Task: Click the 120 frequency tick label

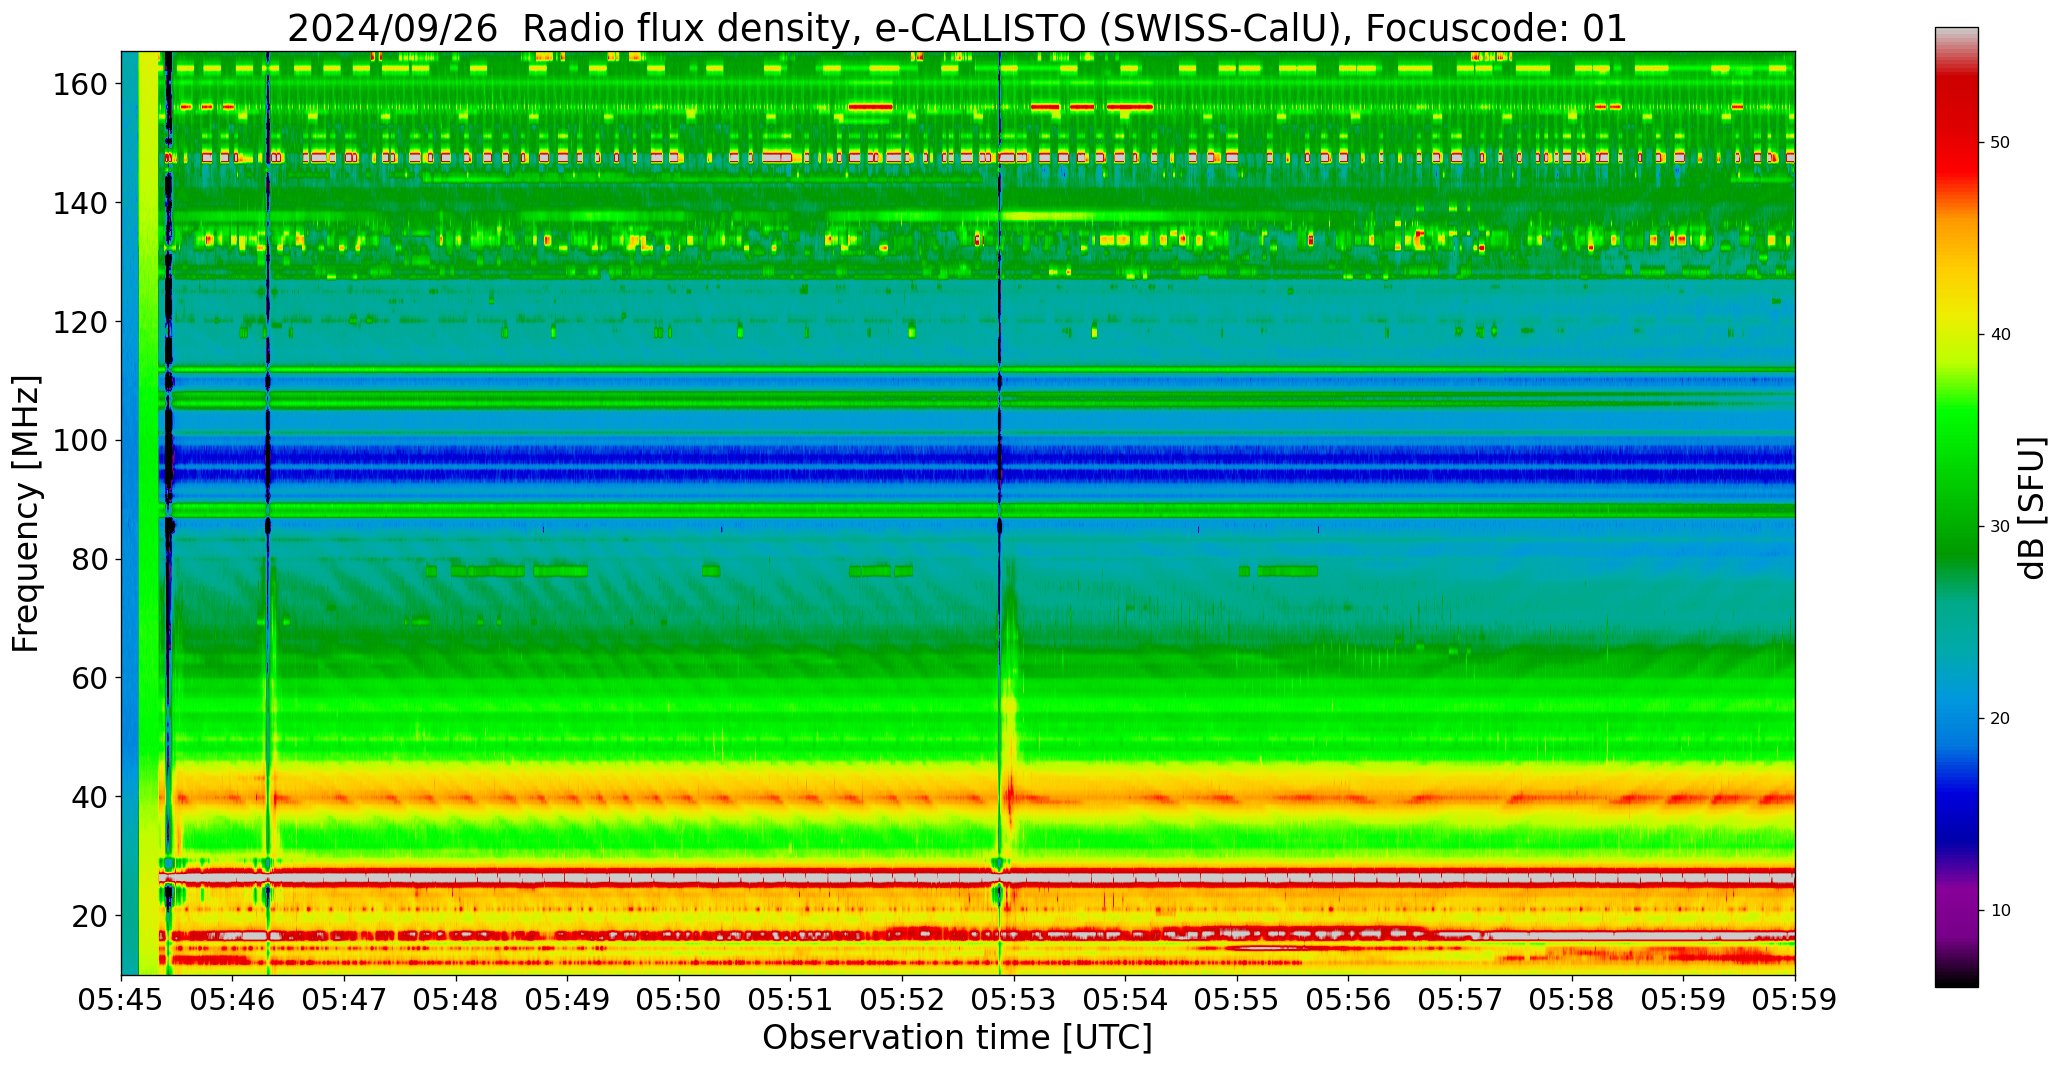Action: click(79, 322)
